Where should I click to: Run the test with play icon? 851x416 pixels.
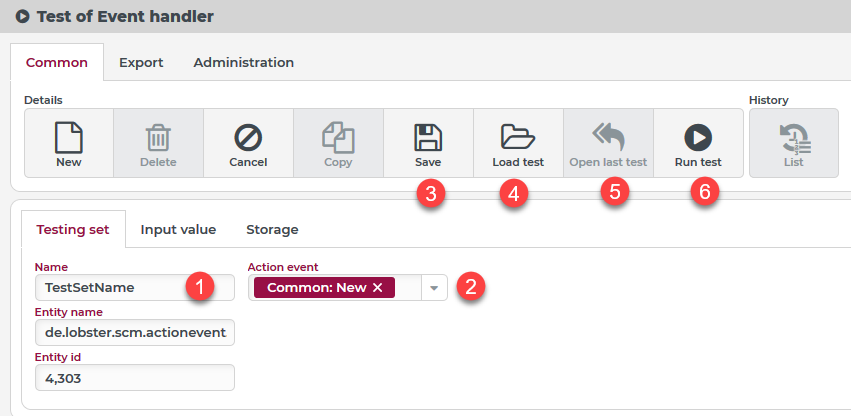698,138
